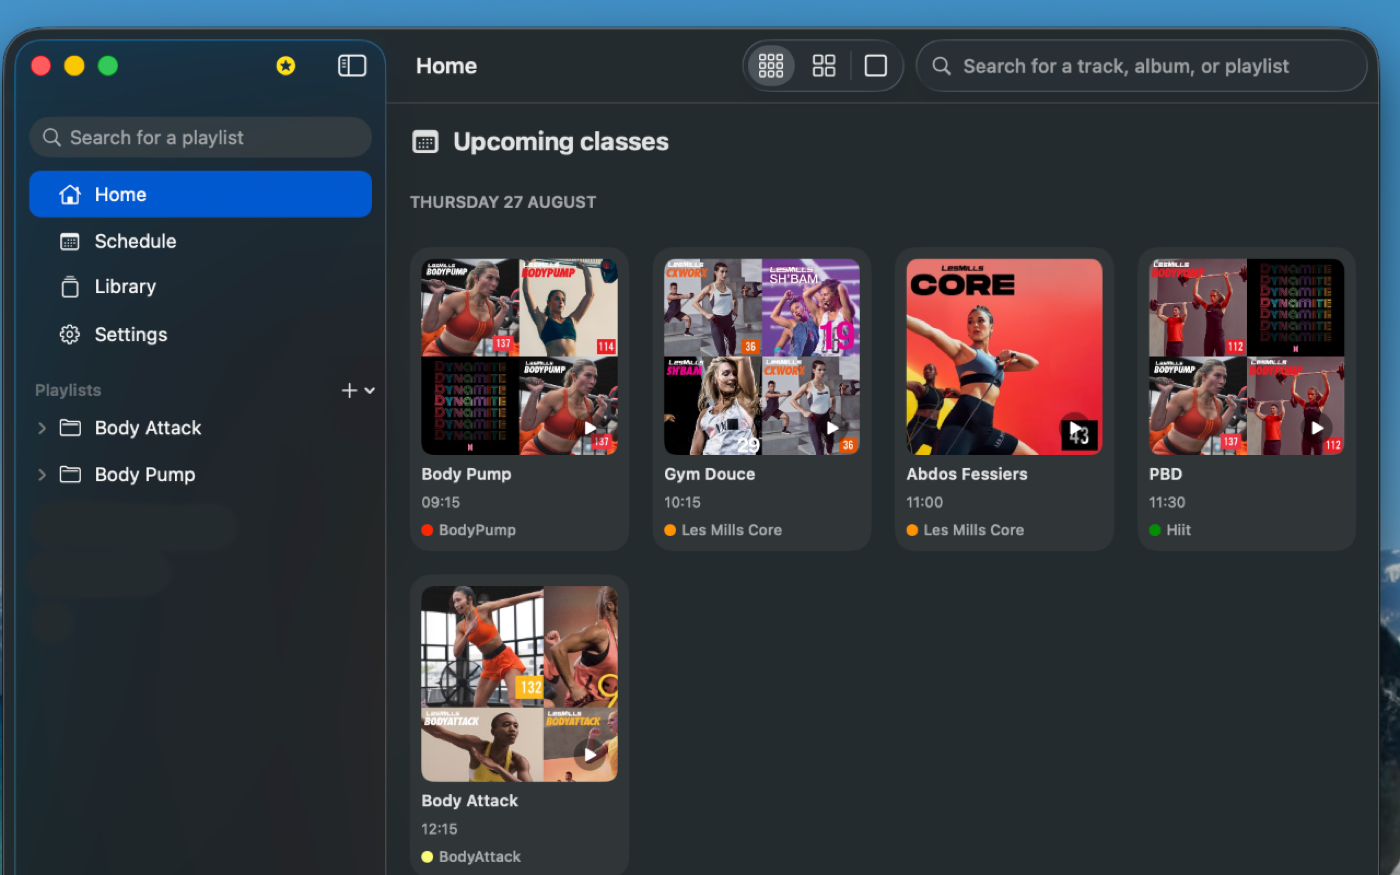
Task: Play the PBD class
Action: 1317,428
